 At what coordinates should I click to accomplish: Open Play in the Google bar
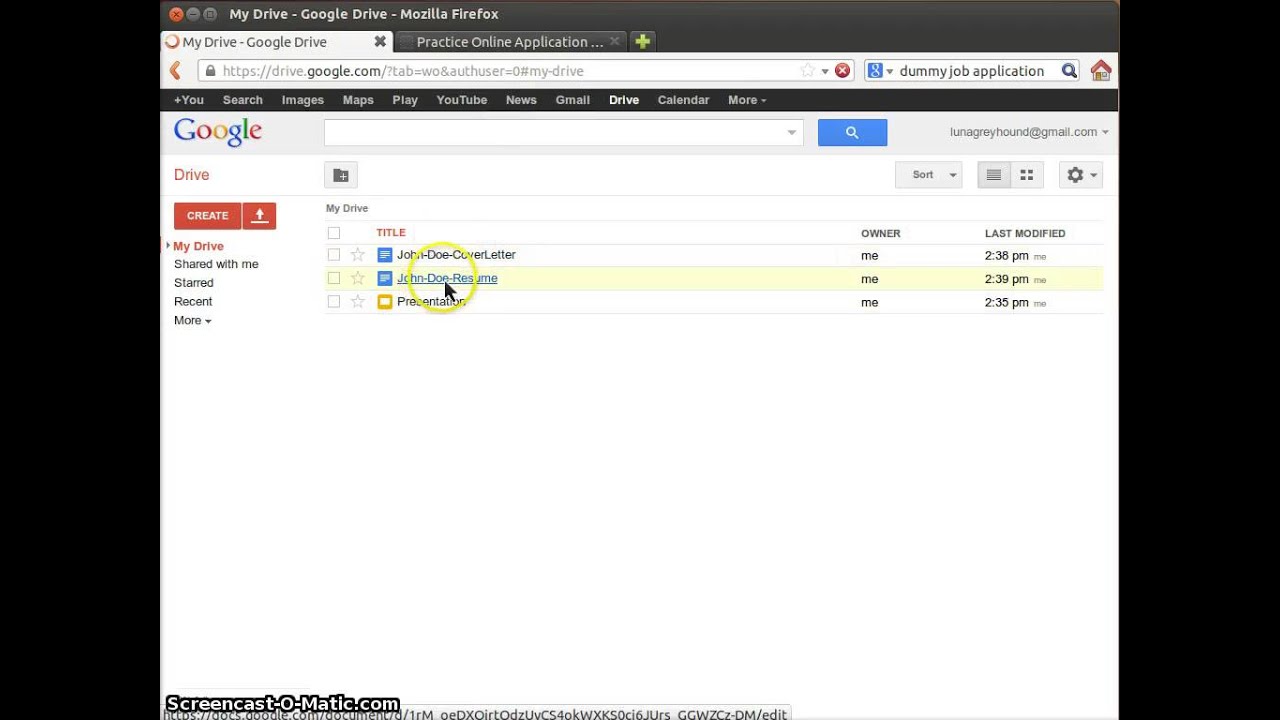coord(405,100)
